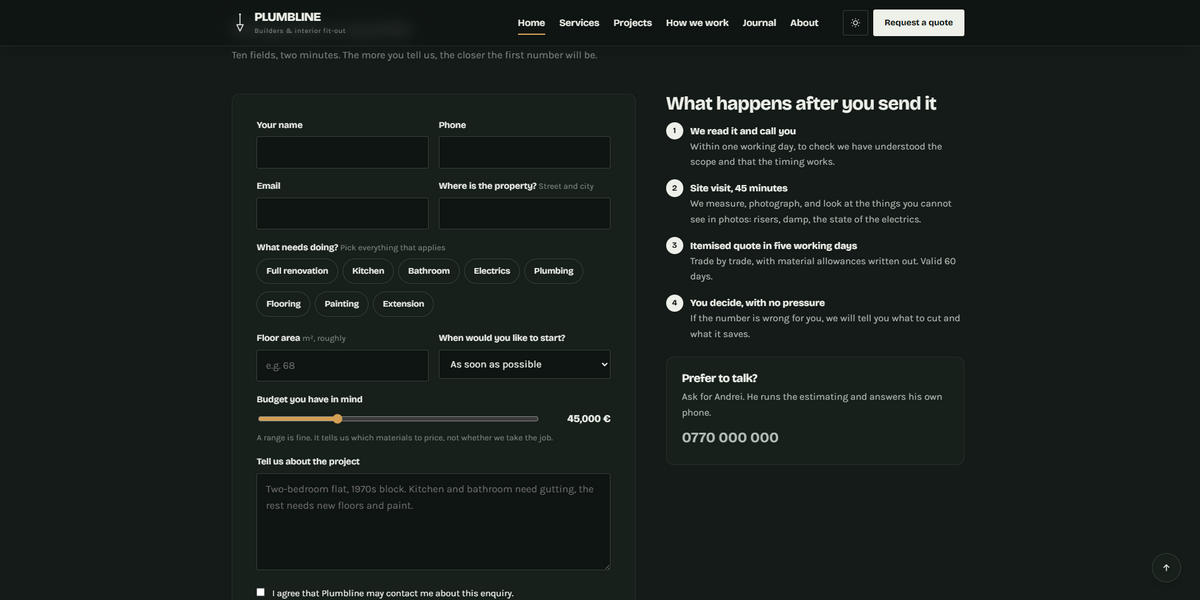Click 'We read it and call you' step
1200x600 pixels.
pyautogui.click(x=743, y=131)
